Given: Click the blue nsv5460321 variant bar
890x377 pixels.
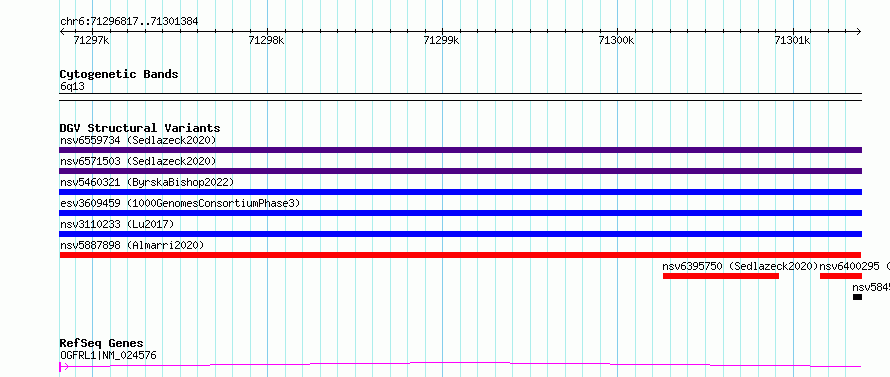Looking at the screenshot, I should (460, 192).
